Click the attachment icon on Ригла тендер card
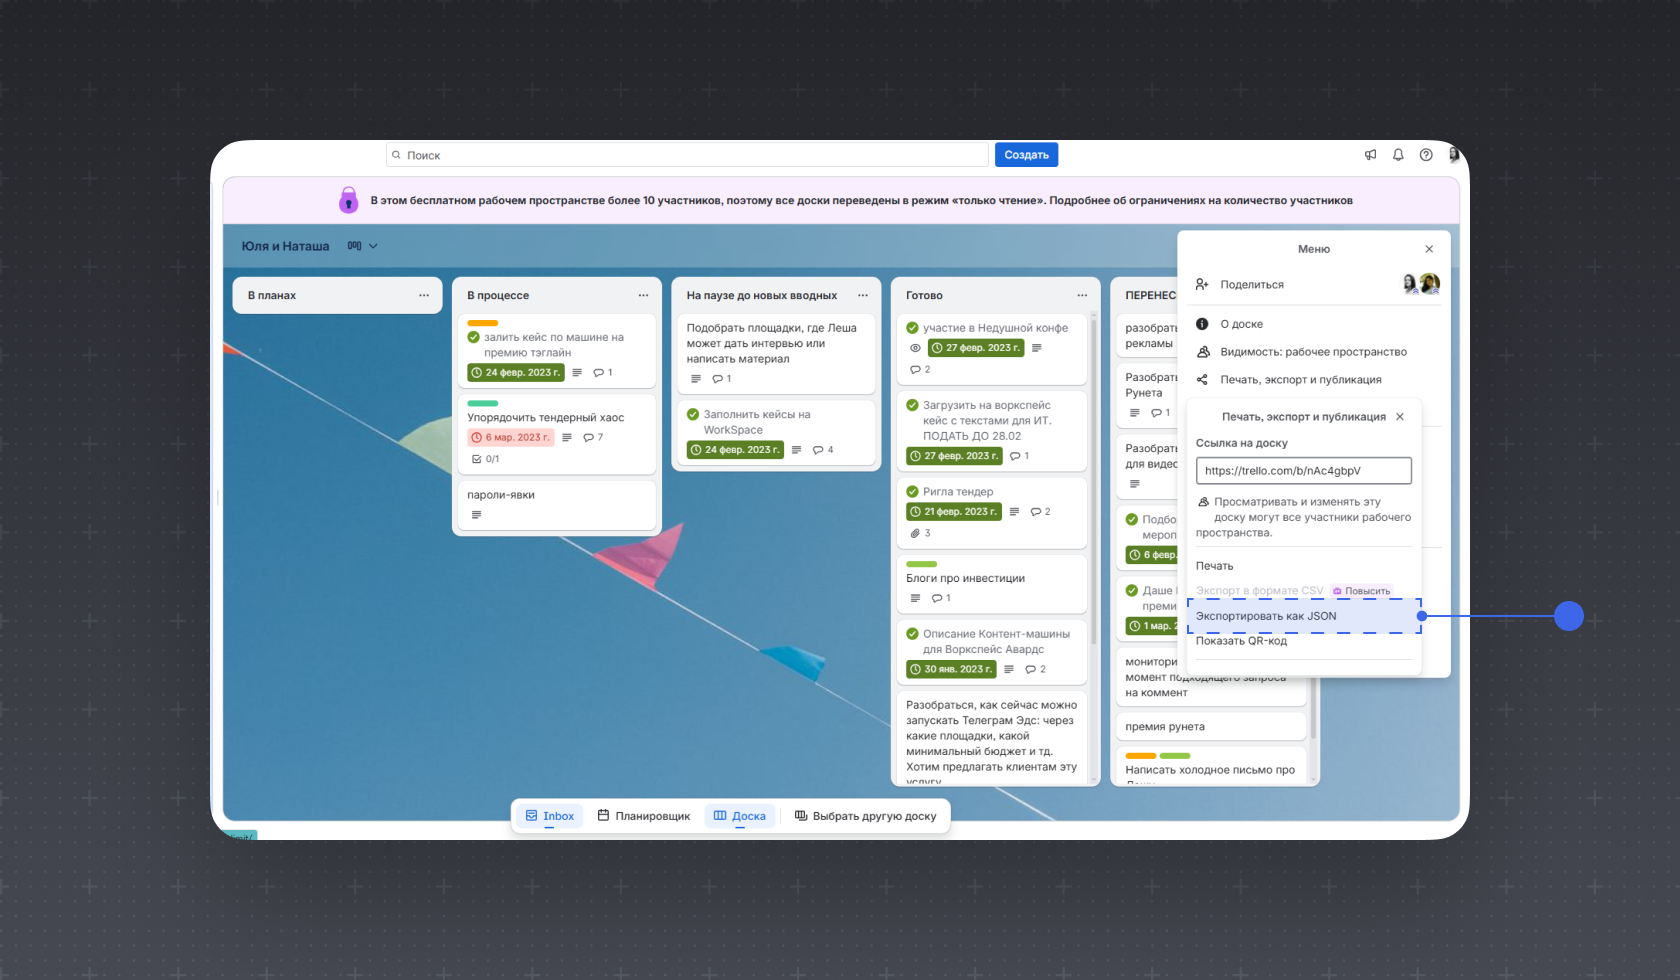The height and width of the screenshot is (980, 1680). [x=915, y=533]
